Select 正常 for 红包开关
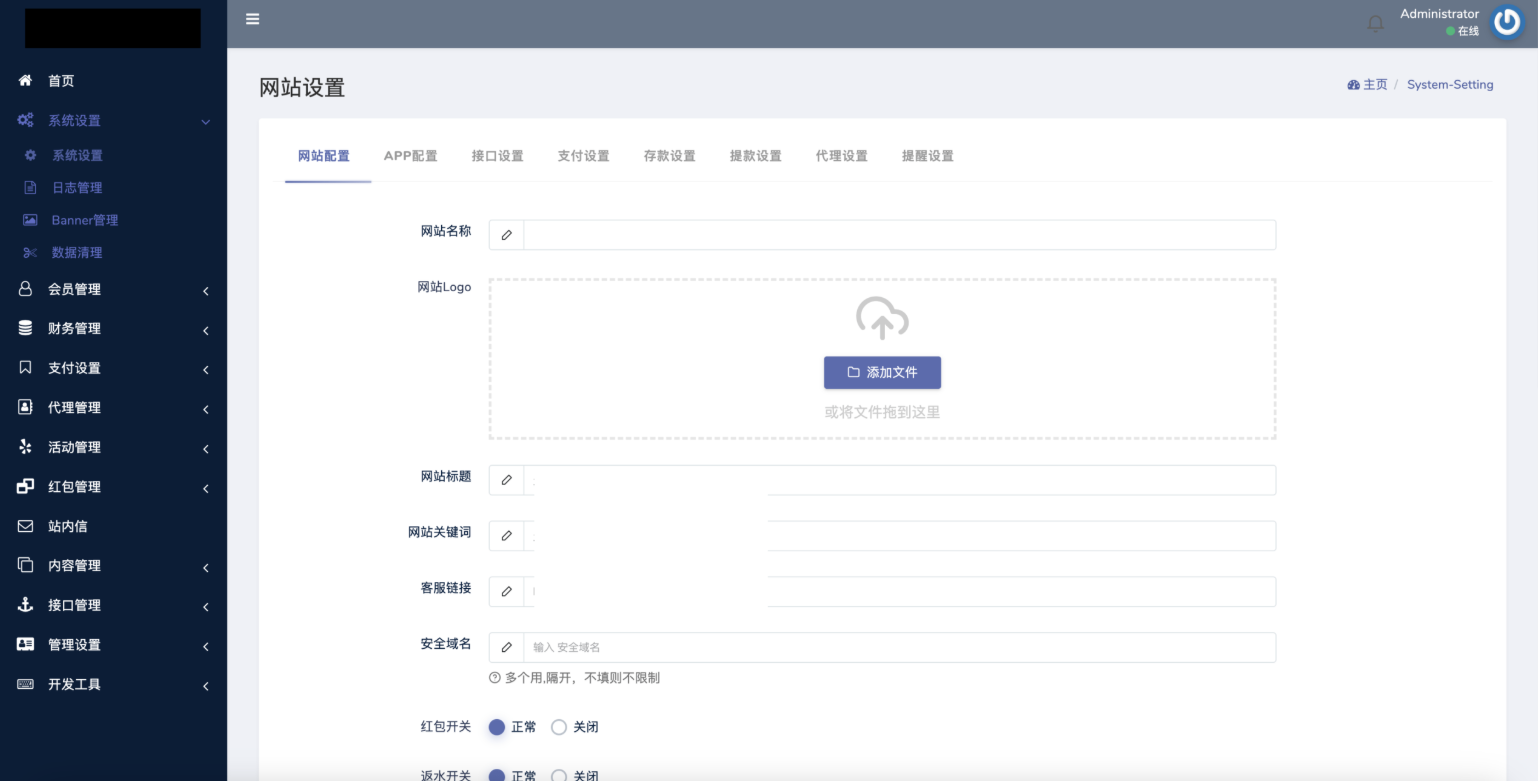This screenshot has height=781, width=1538. pyautogui.click(x=497, y=727)
